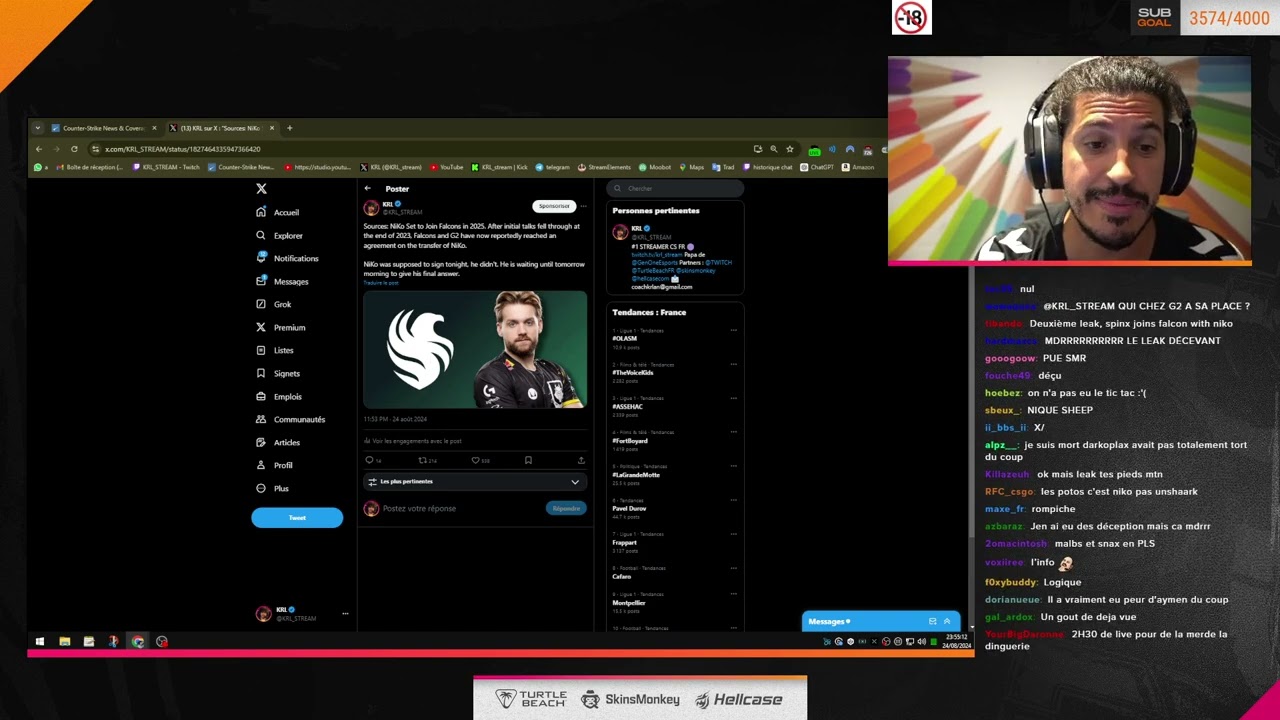The image size is (1280, 720).
Task: Open Profil in X sidebar
Action: point(275,465)
